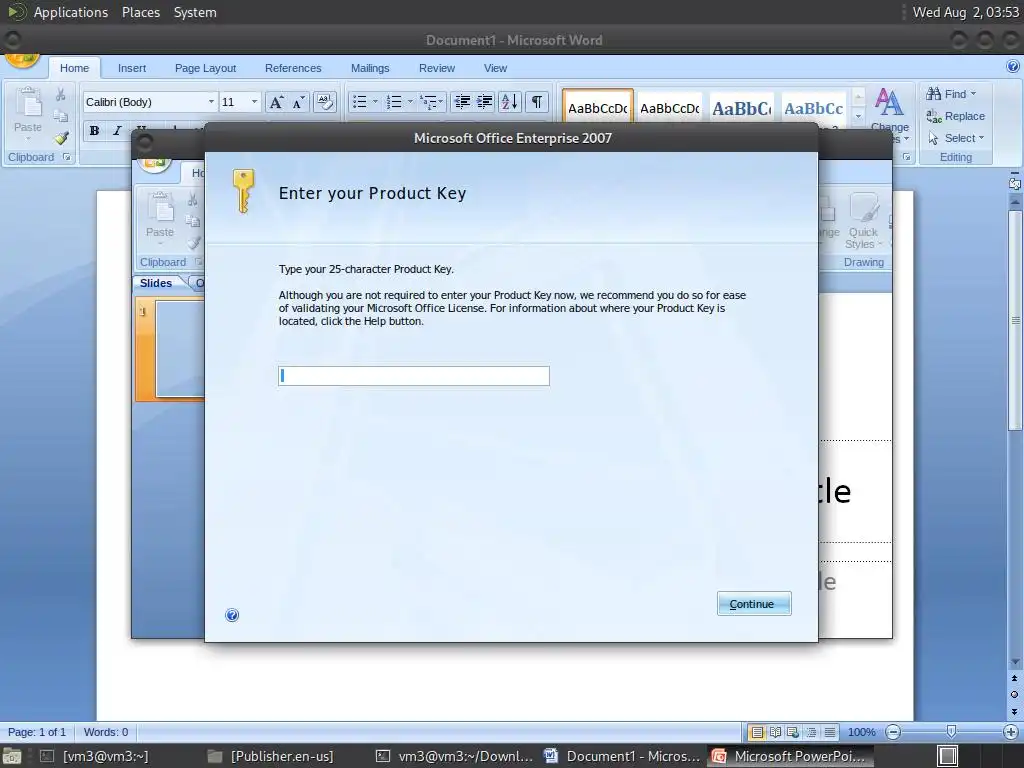Open the font size 11 dropdown
This screenshot has width=1024, height=768.
pyautogui.click(x=254, y=102)
